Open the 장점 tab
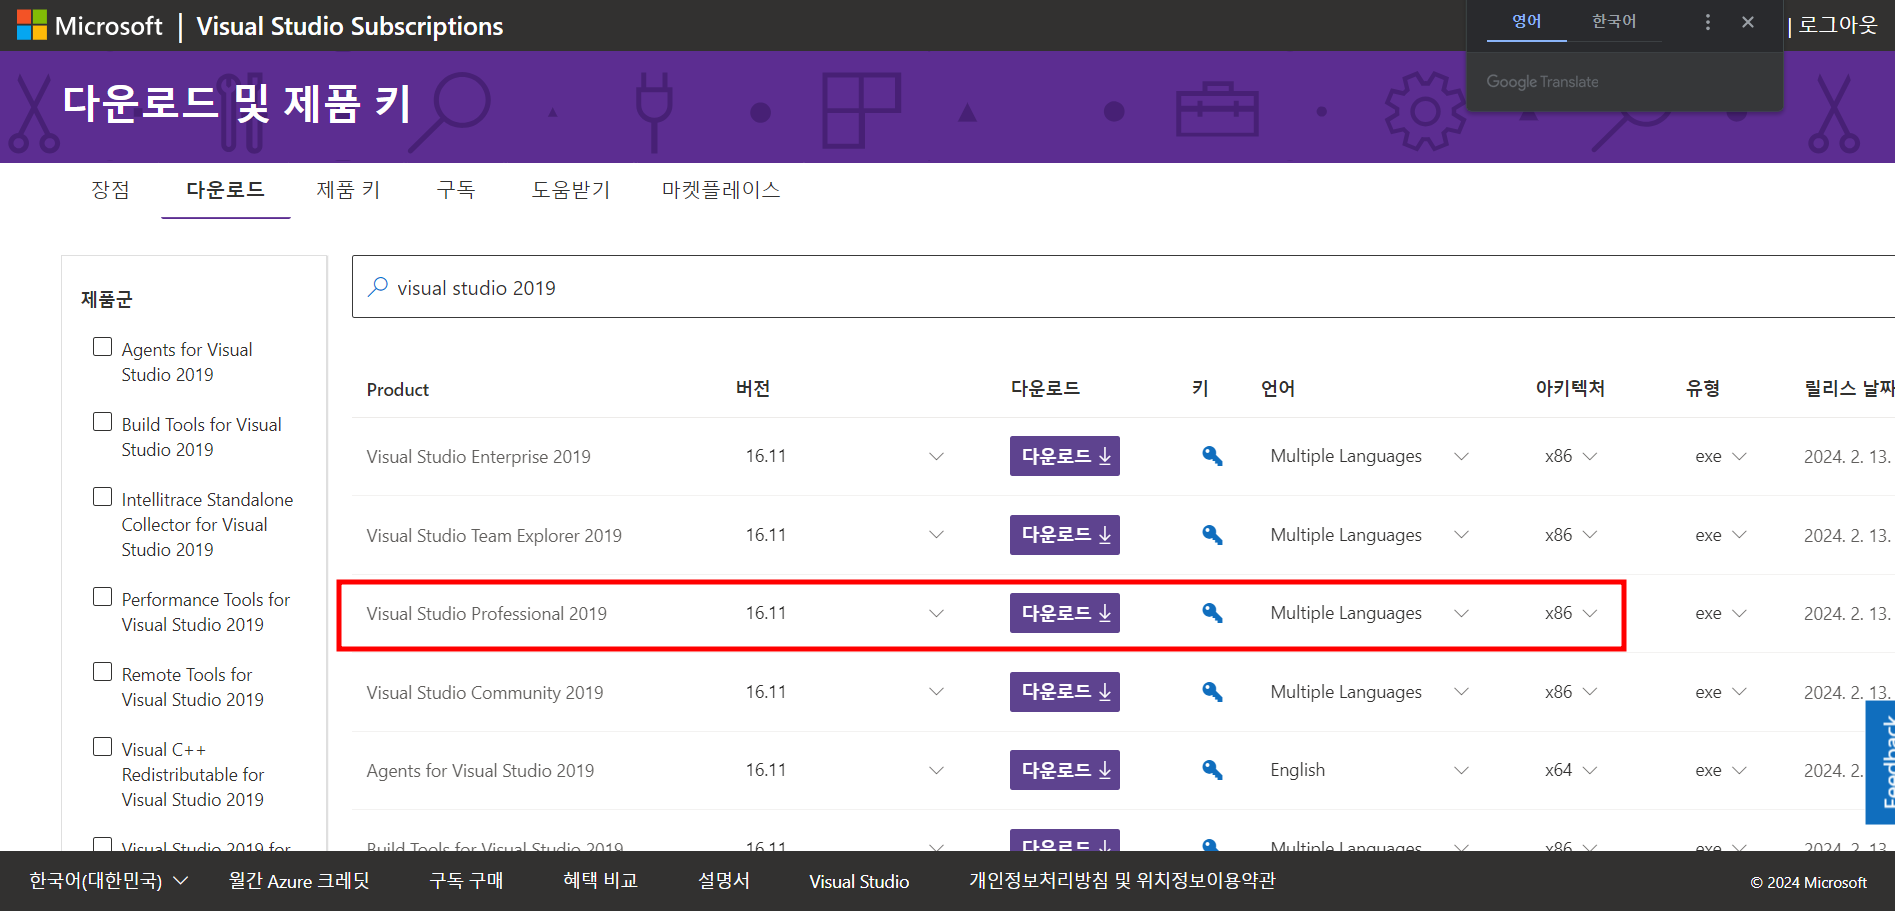1895x911 pixels. [x=111, y=189]
